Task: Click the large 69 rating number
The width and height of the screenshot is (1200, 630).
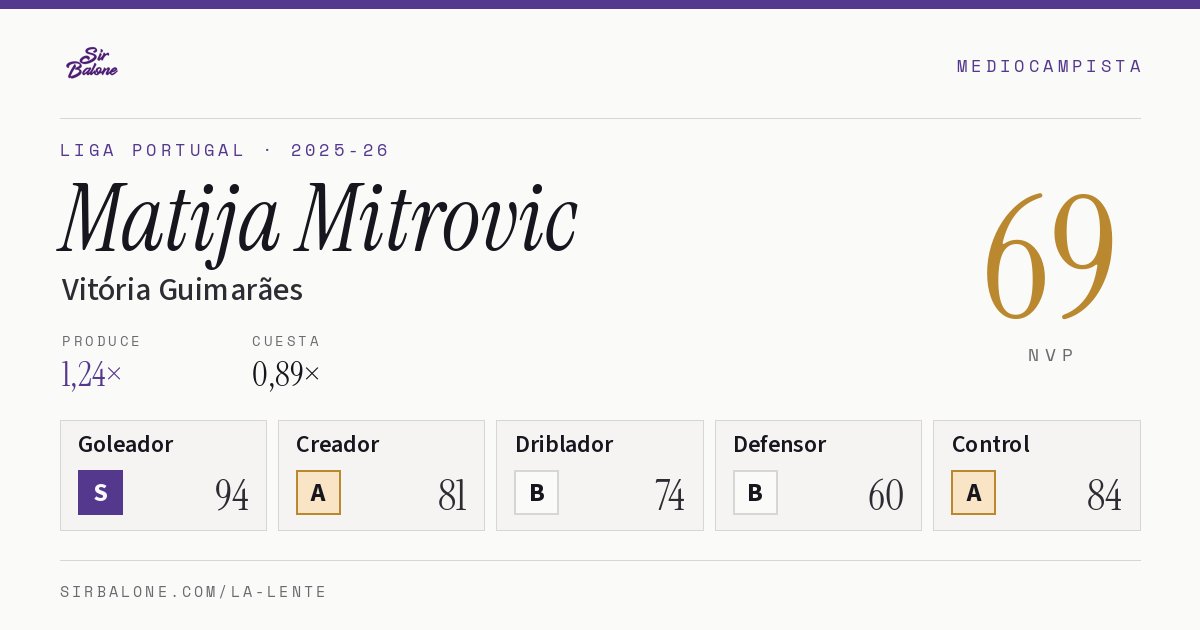Action: (1050, 256)
